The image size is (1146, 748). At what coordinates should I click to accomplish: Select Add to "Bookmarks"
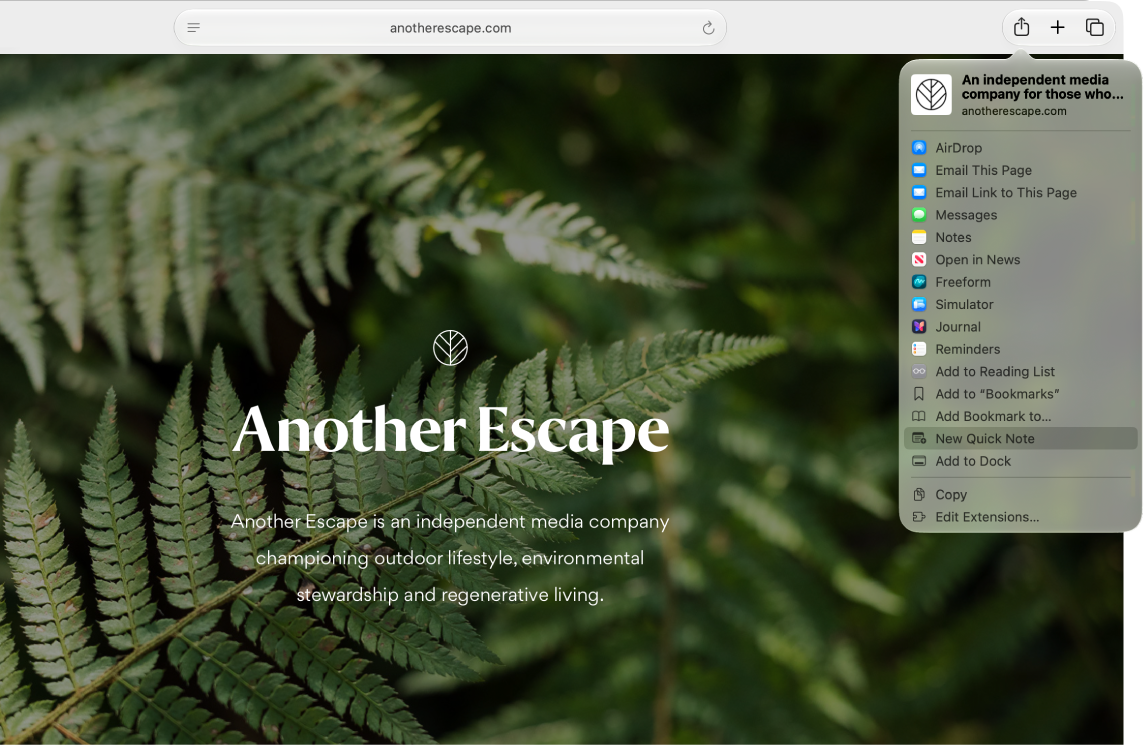click(x=1023, y=394)
